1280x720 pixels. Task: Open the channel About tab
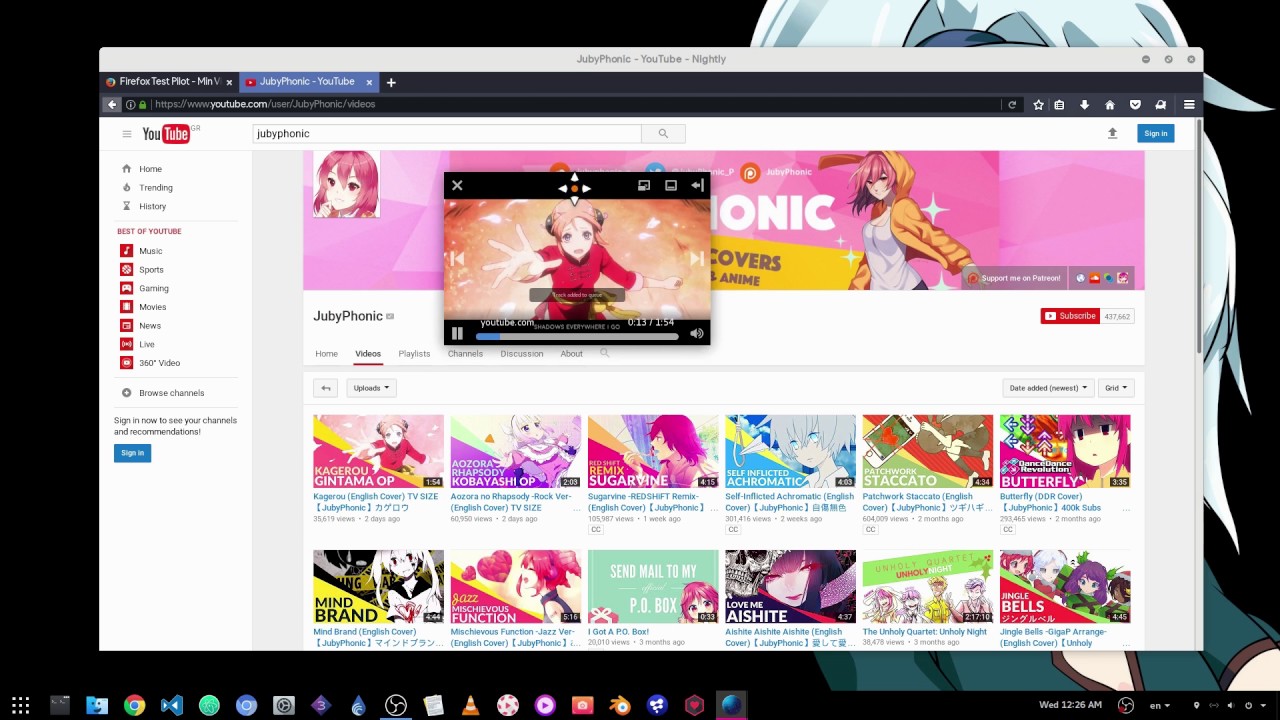tap(571, 354)
